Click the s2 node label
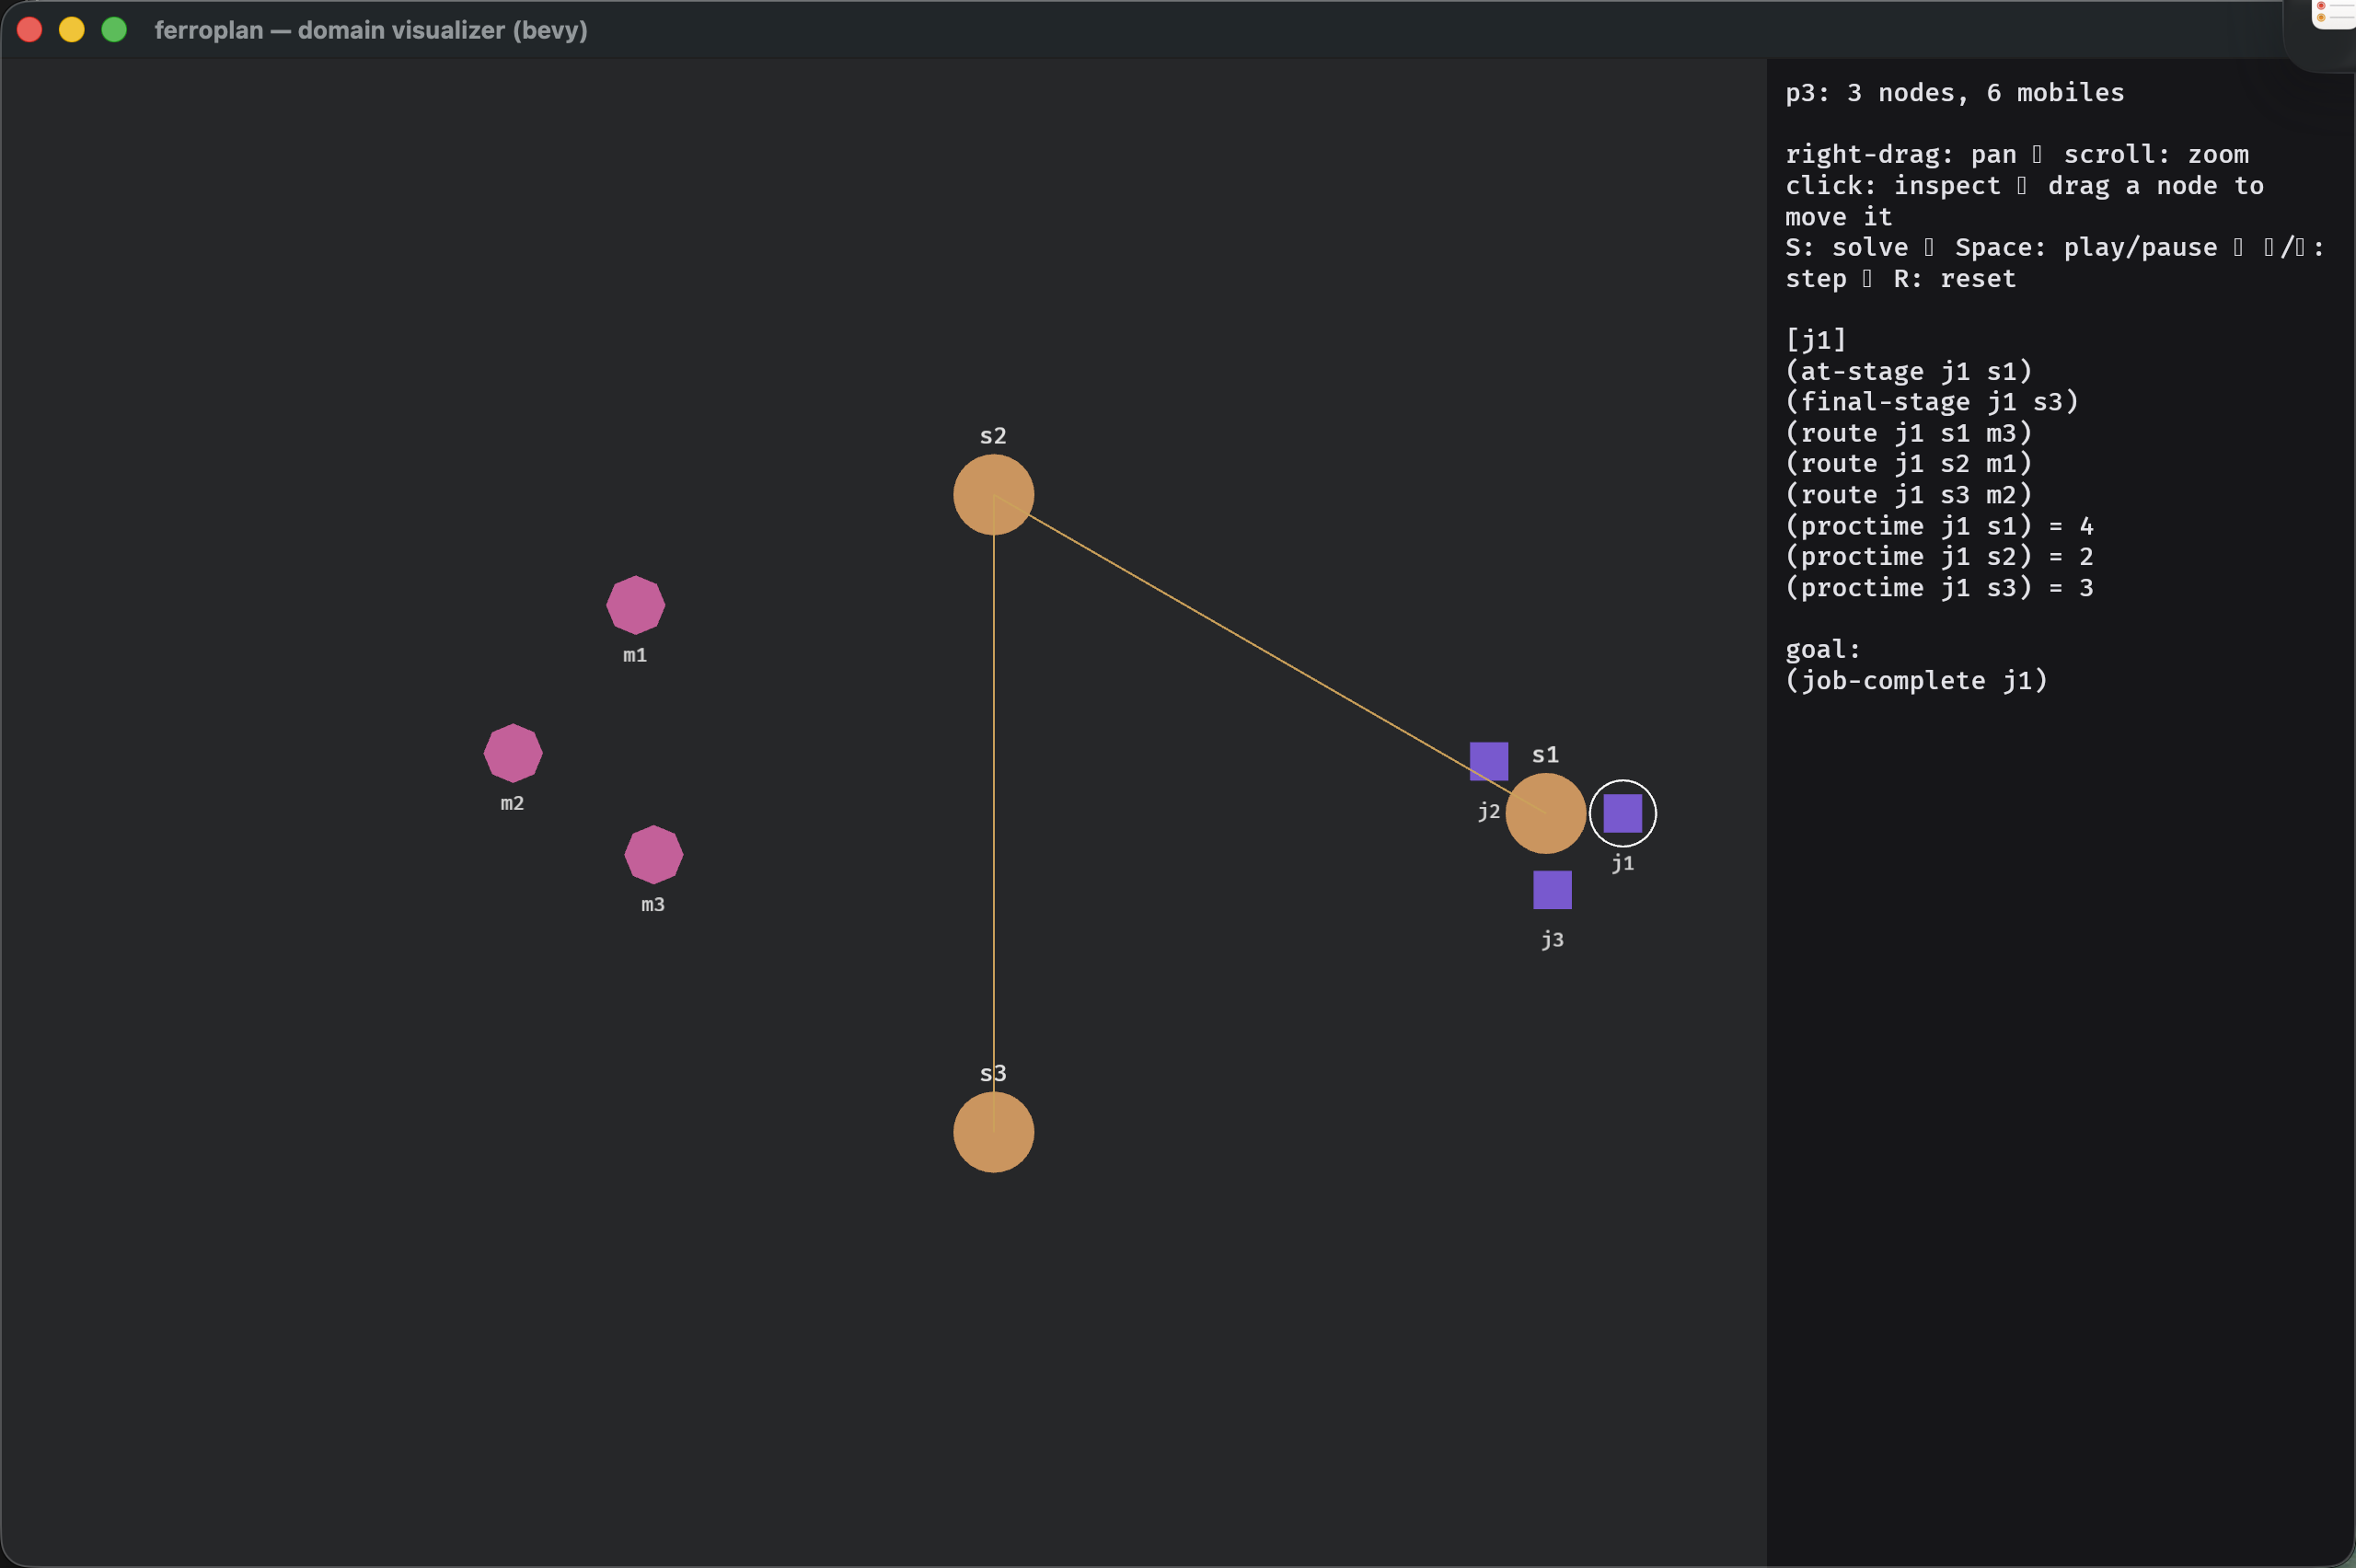 click(993, 436)
